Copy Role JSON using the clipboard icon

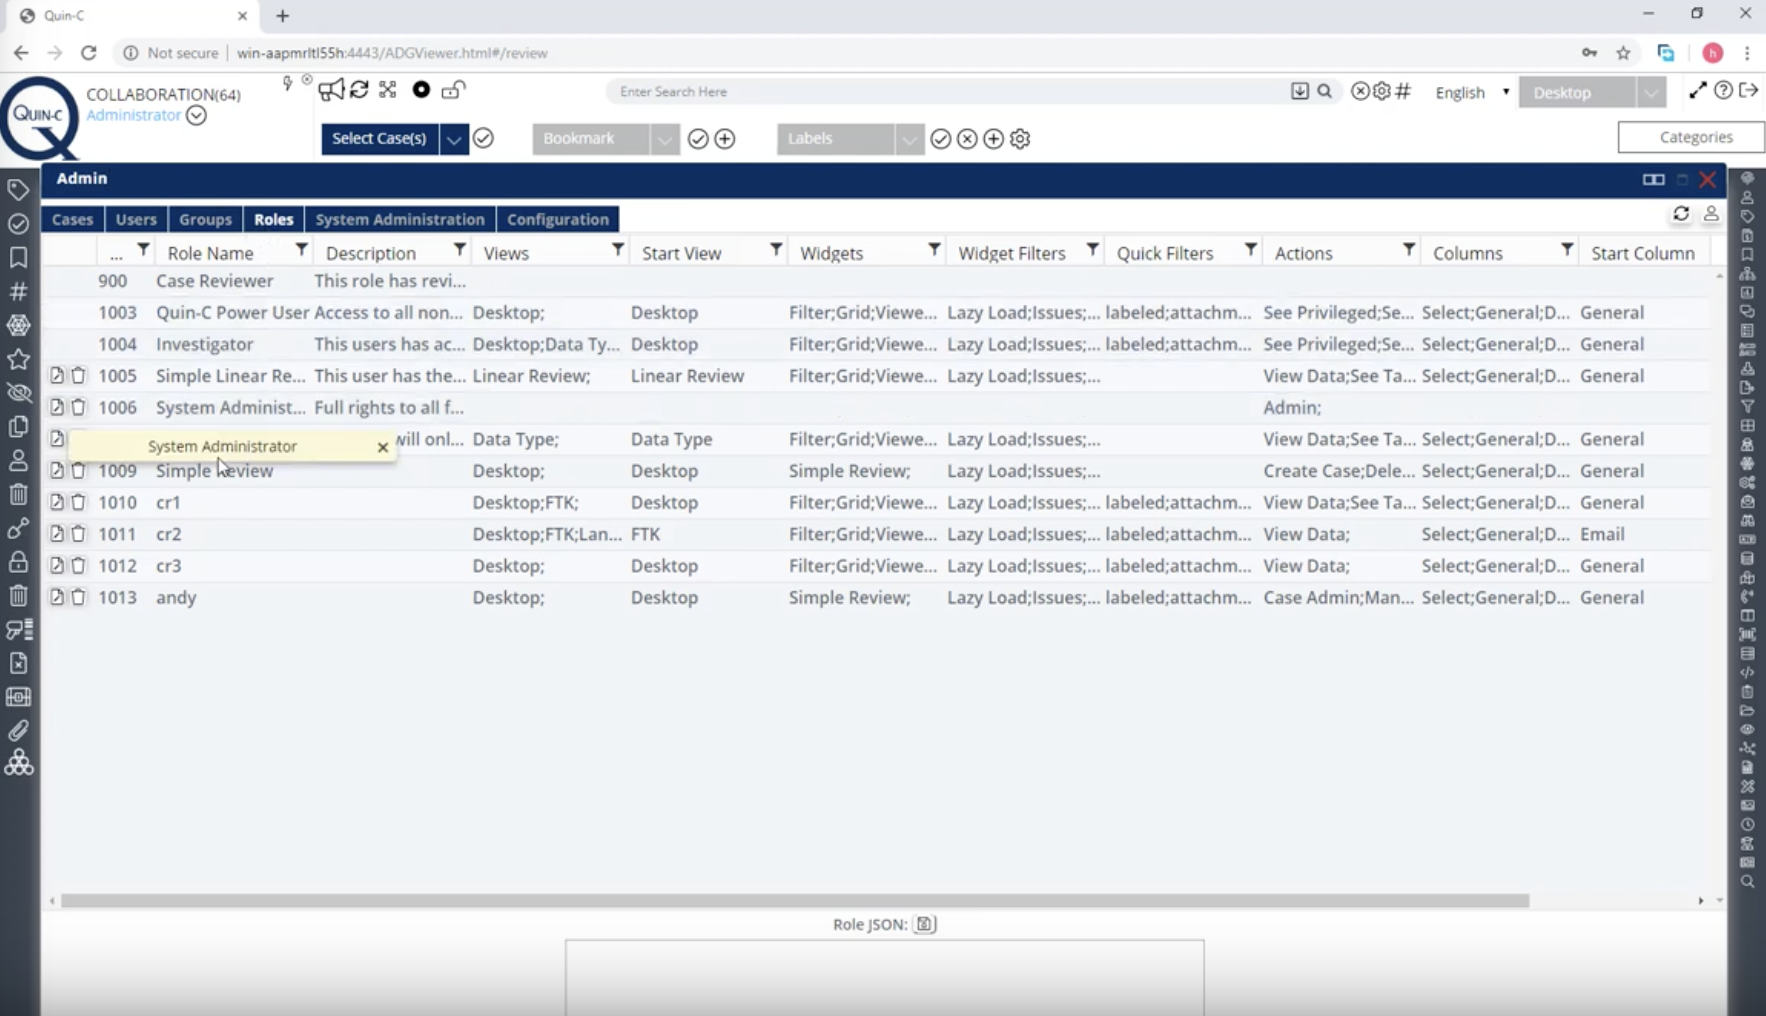pyautogui.click(x=924, y=924)
